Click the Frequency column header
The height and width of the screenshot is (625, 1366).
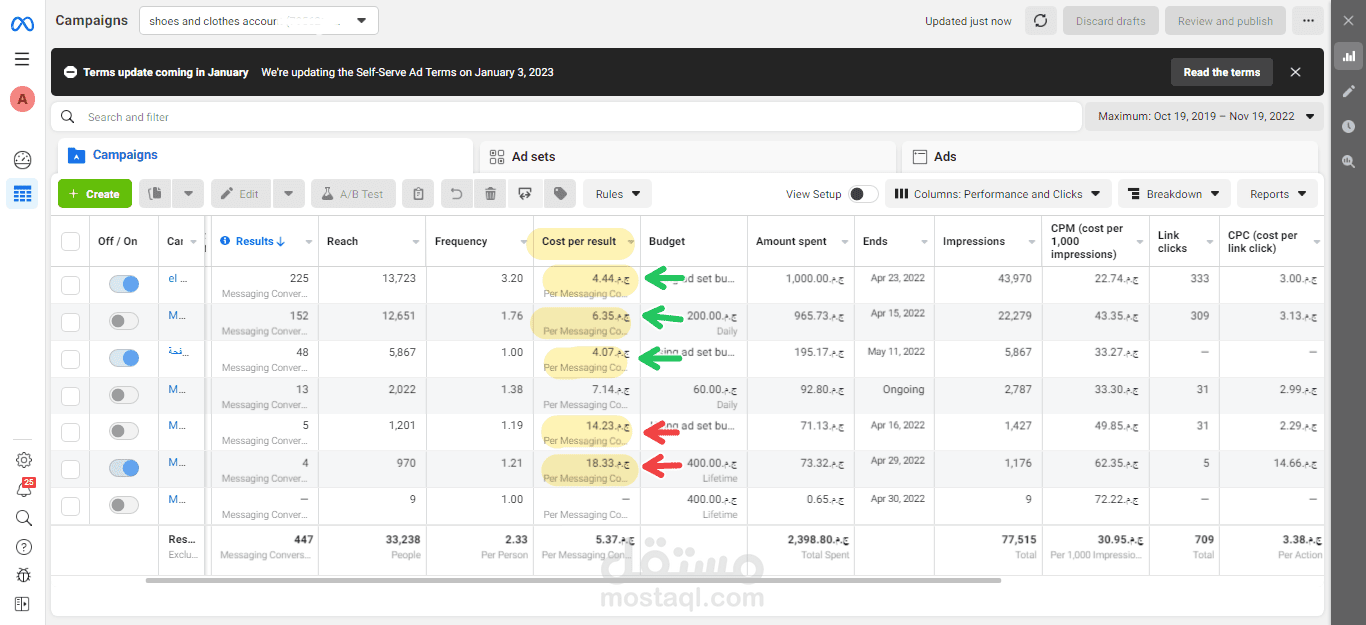click(x=461, y=241)
